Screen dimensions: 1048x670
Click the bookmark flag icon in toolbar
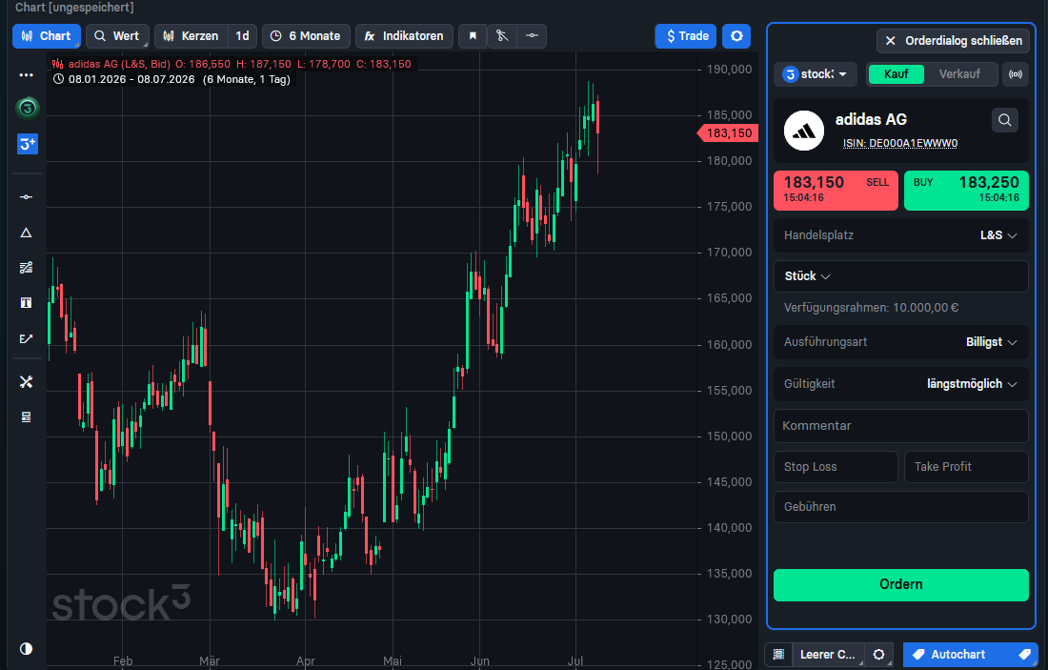click(x=473, y=36)
